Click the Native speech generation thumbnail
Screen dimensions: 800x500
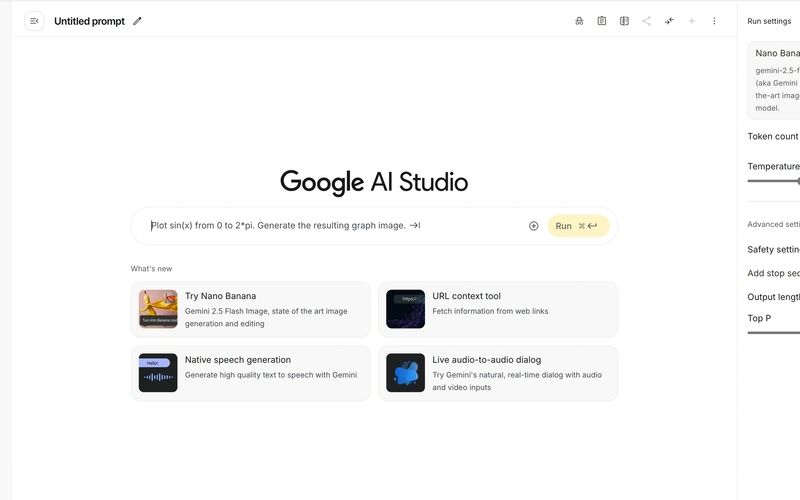pyautogui.click(x=158, y=373)
